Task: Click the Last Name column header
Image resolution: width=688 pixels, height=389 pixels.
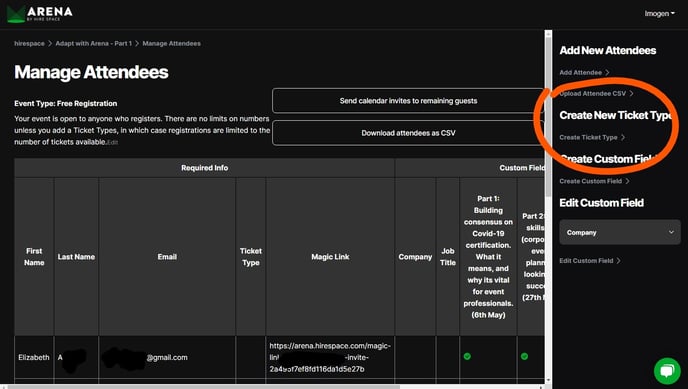Action: [x=76, y=257]
